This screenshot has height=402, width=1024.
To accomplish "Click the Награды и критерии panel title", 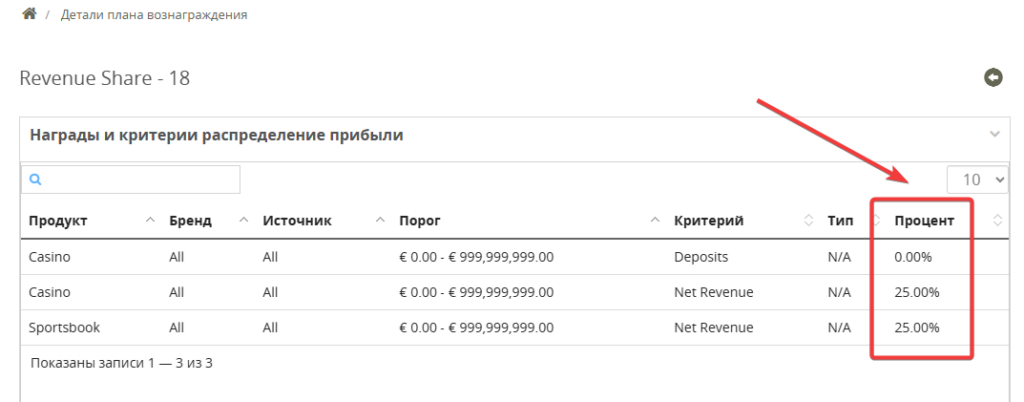I will tap(217, 135).
